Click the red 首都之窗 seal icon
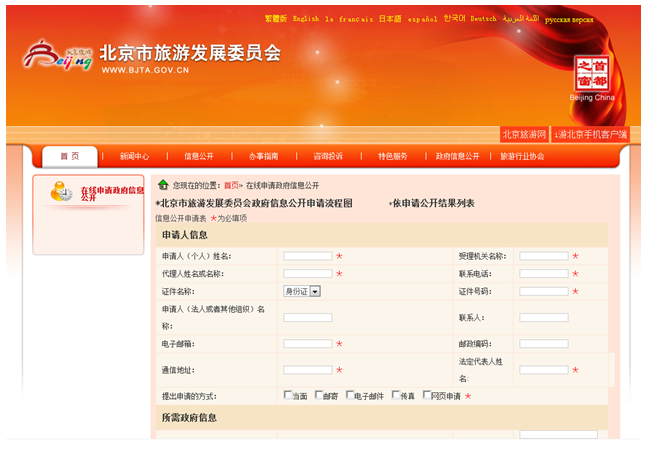 click(x=591, y=74)
